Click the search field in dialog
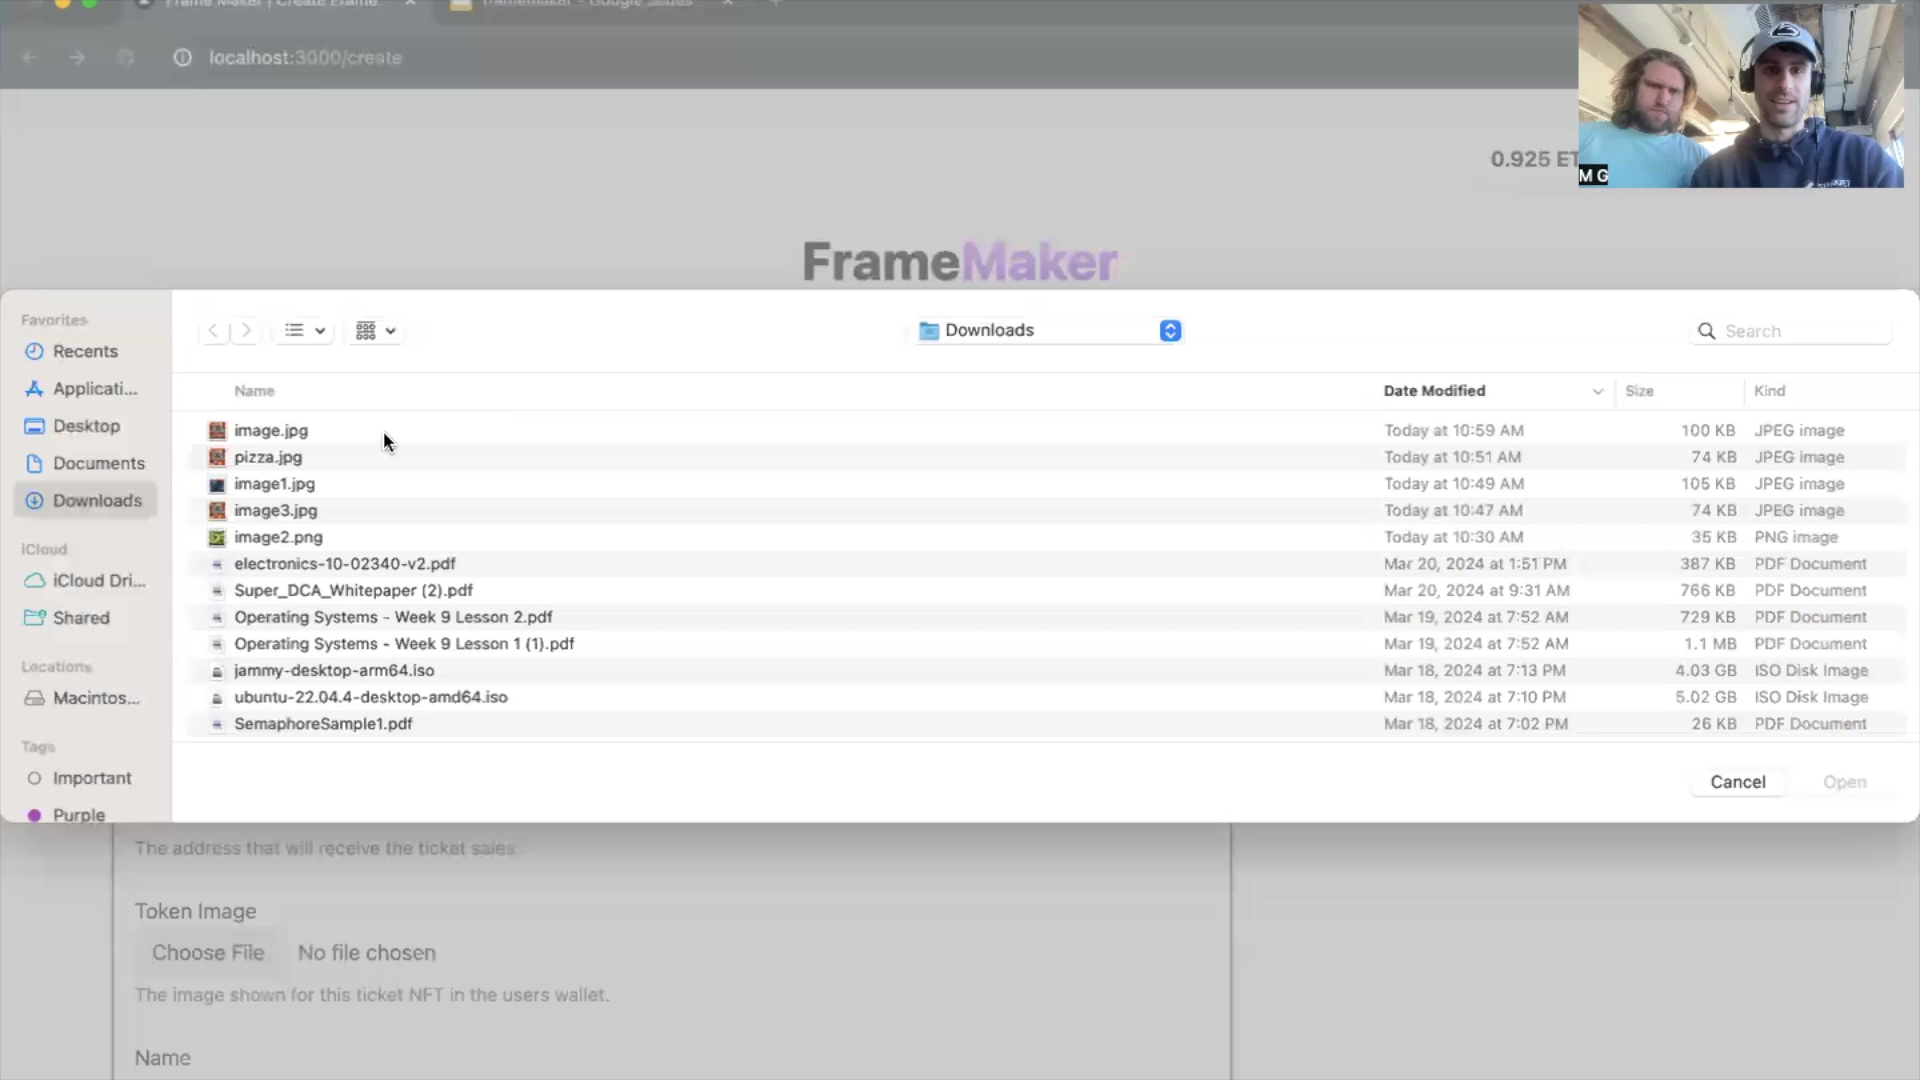1920x1080 pixels. tap(1791, 331)
